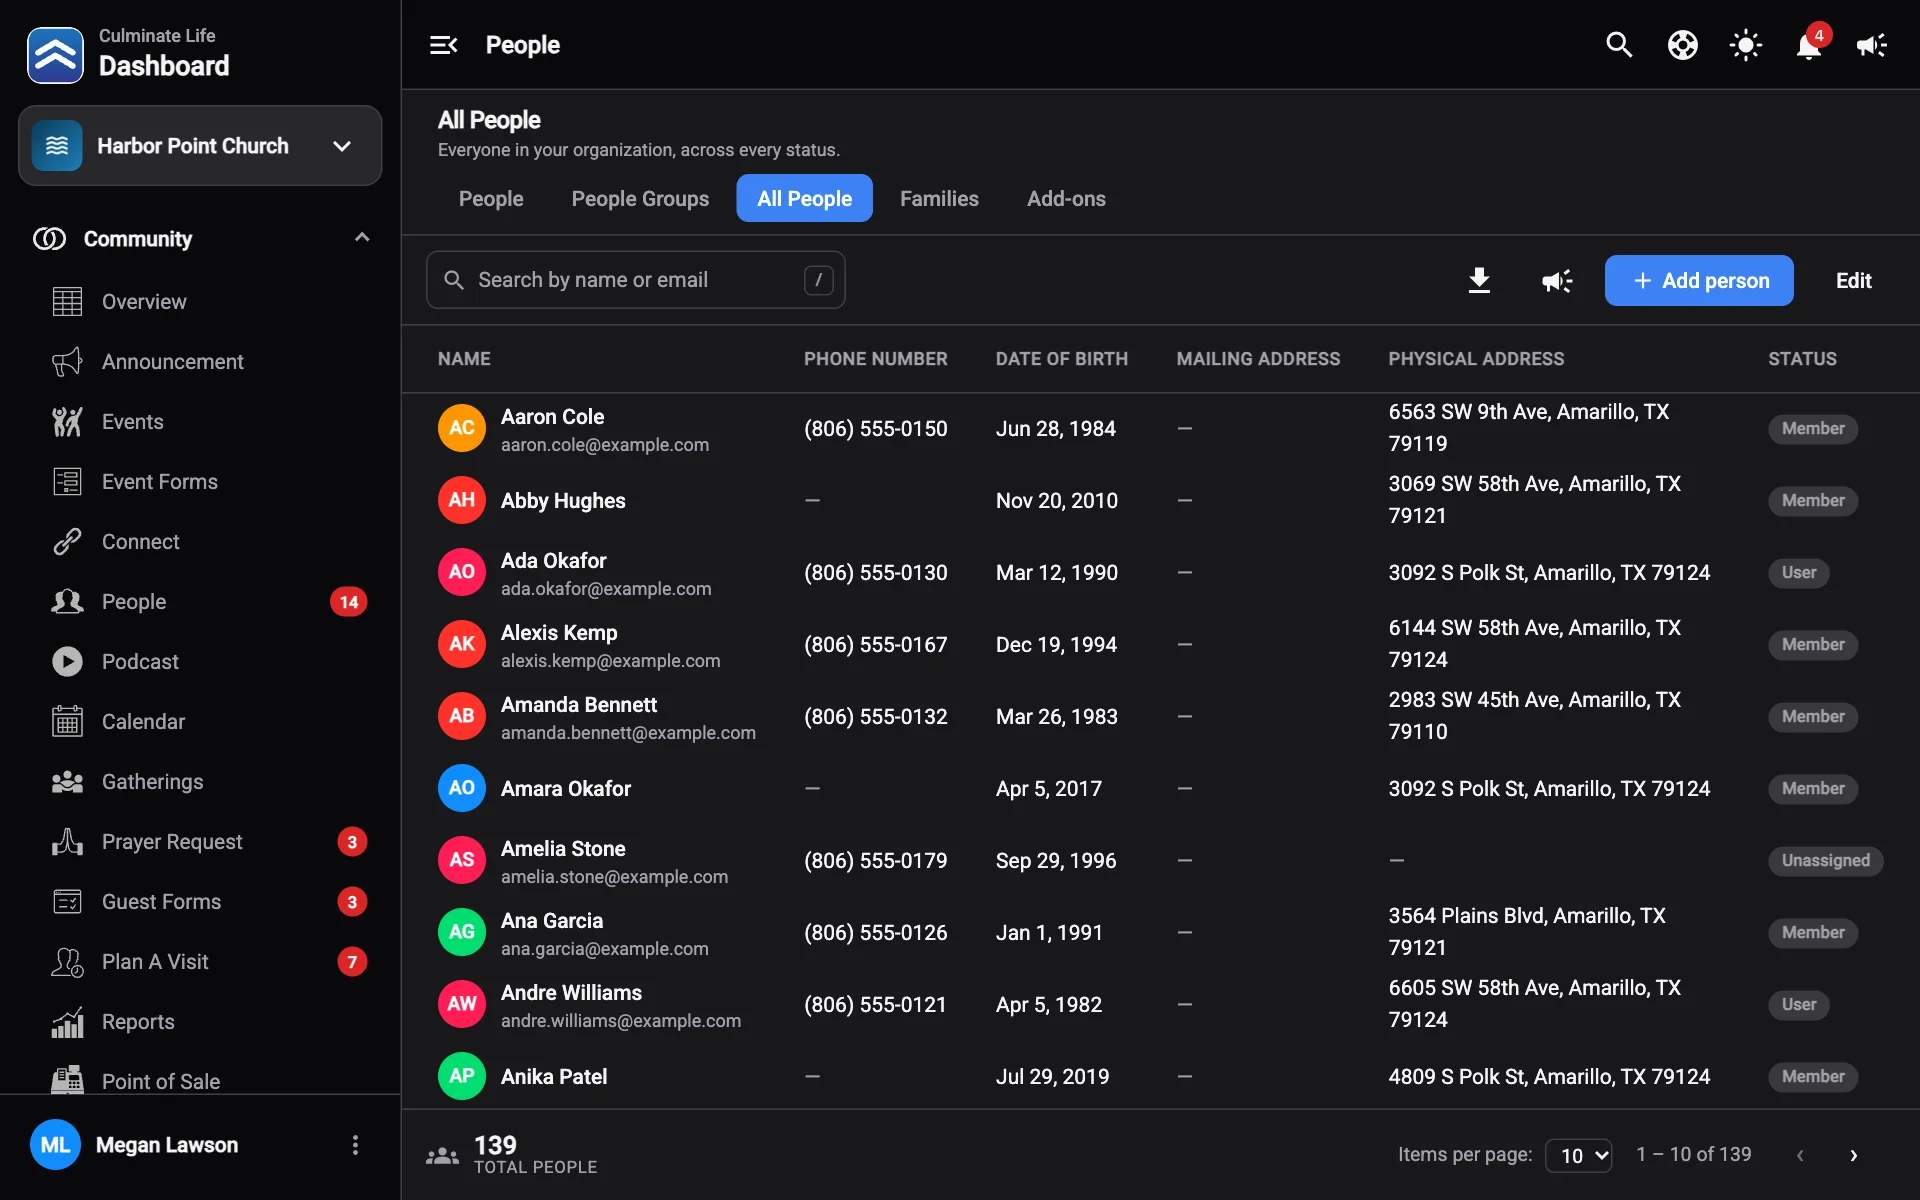Screen dimensions: 1920x1200
Task: Click the Add person button
Action: (x=1699, y=281)
